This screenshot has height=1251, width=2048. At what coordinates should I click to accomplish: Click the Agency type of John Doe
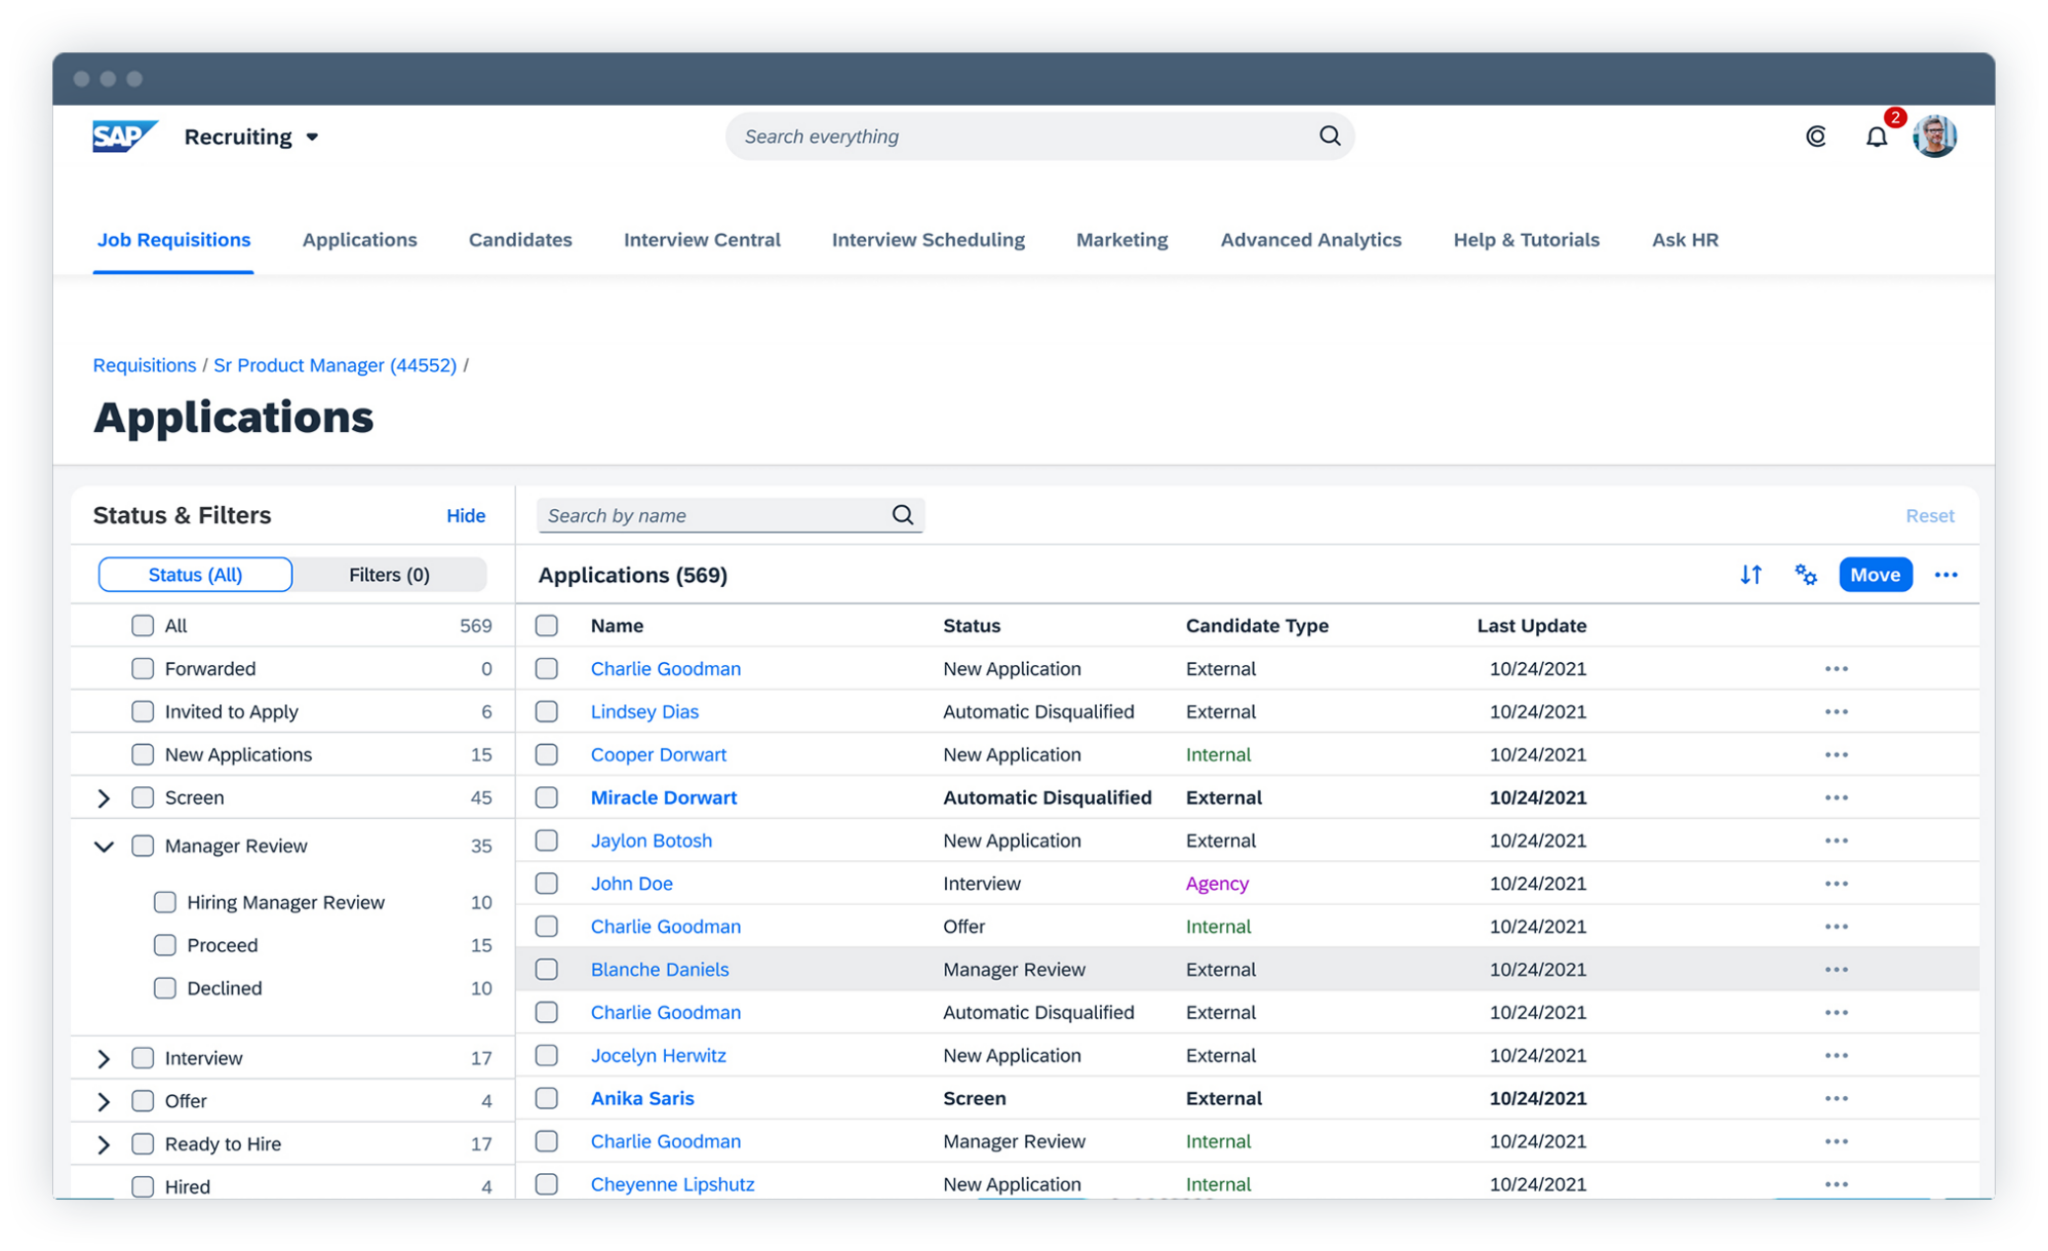tap(1217, 884)
